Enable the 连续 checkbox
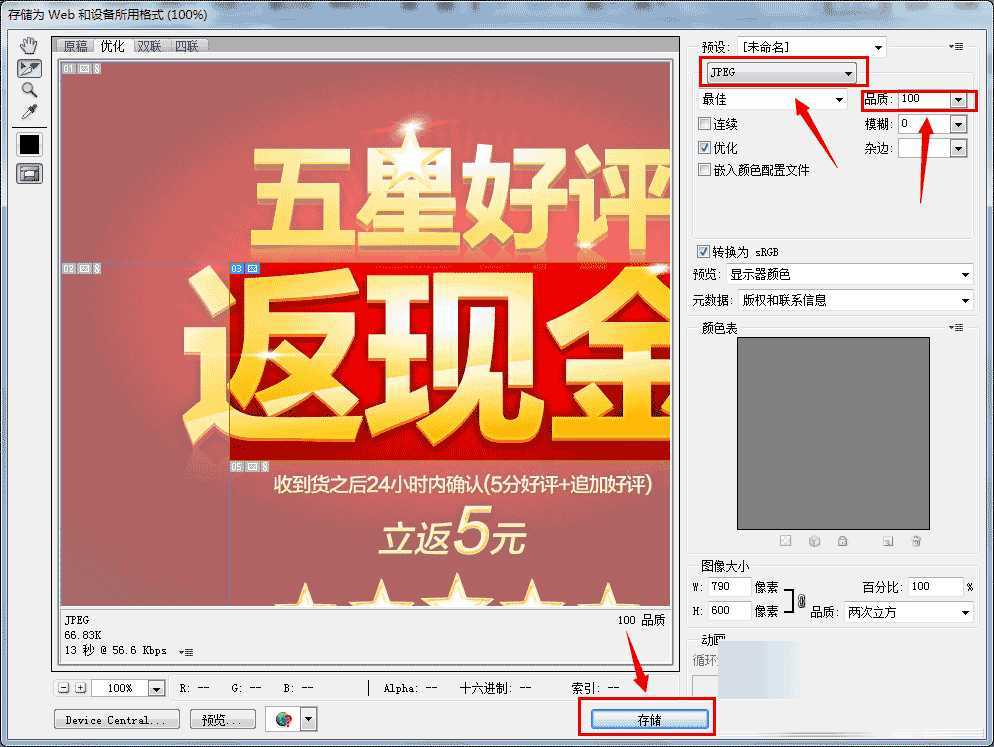The width and height of the screenshot is (994, 747). coord(705,124)
